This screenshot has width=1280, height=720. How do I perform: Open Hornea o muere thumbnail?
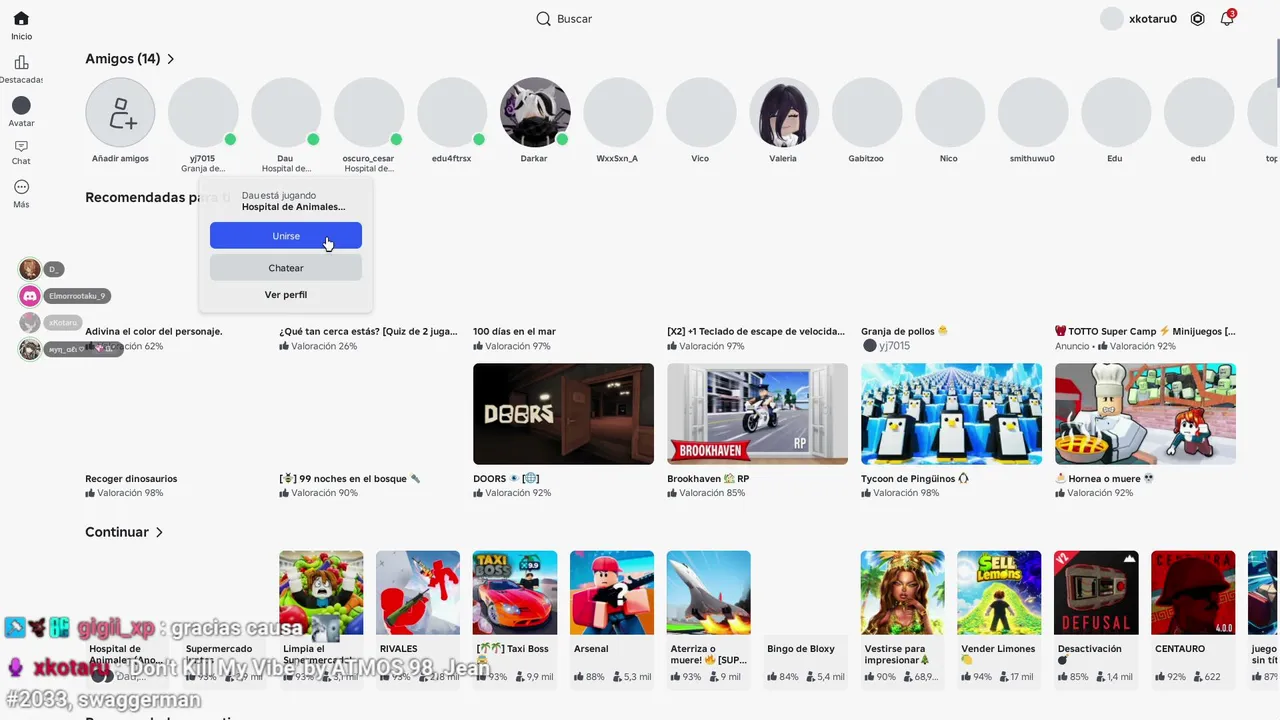[x=1145, y=414]
